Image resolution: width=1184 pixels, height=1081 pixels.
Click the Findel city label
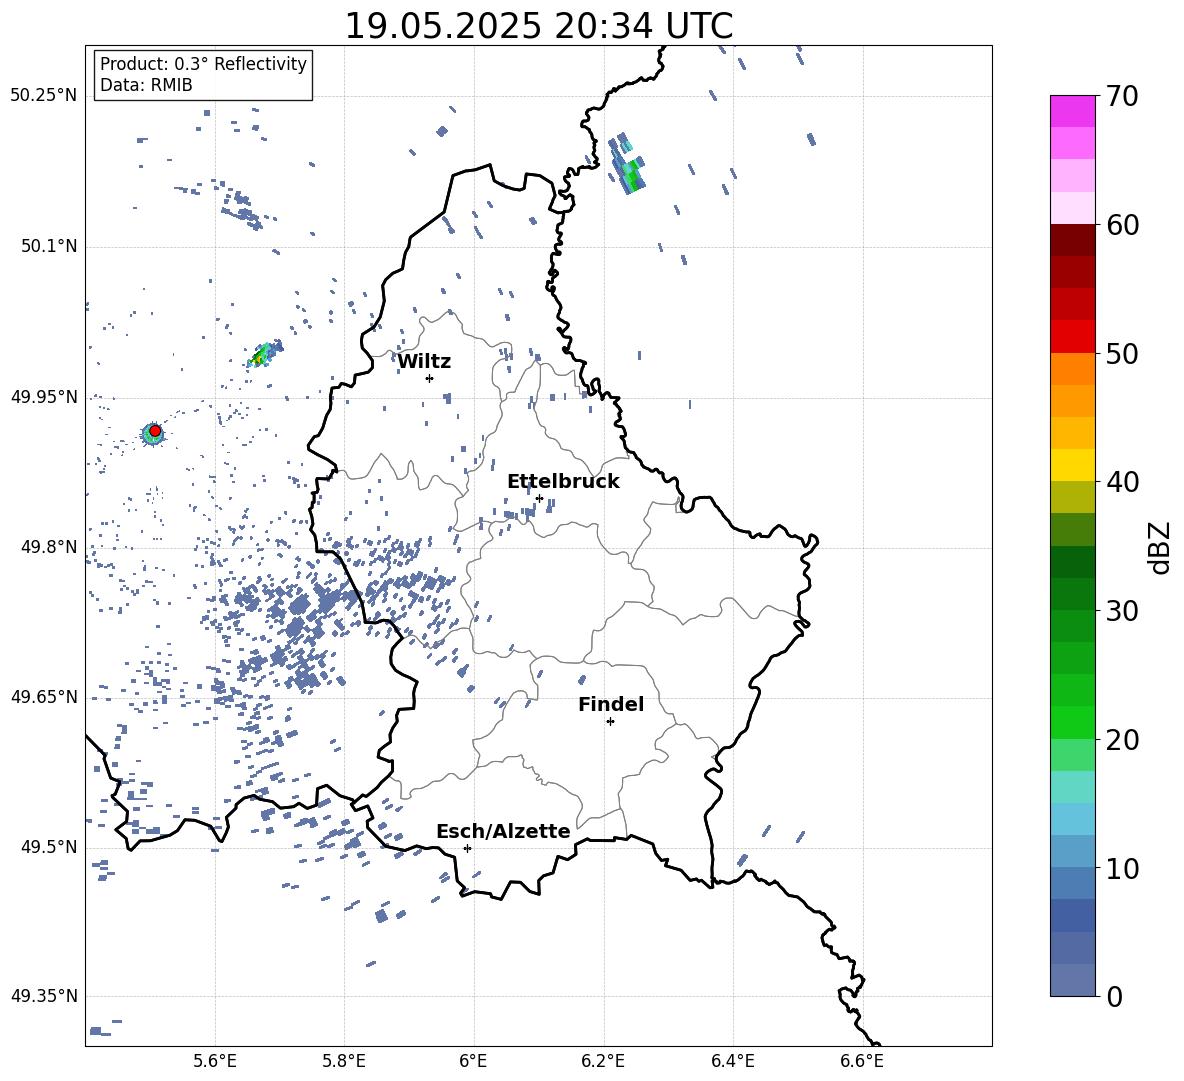[x=611, y=704]
